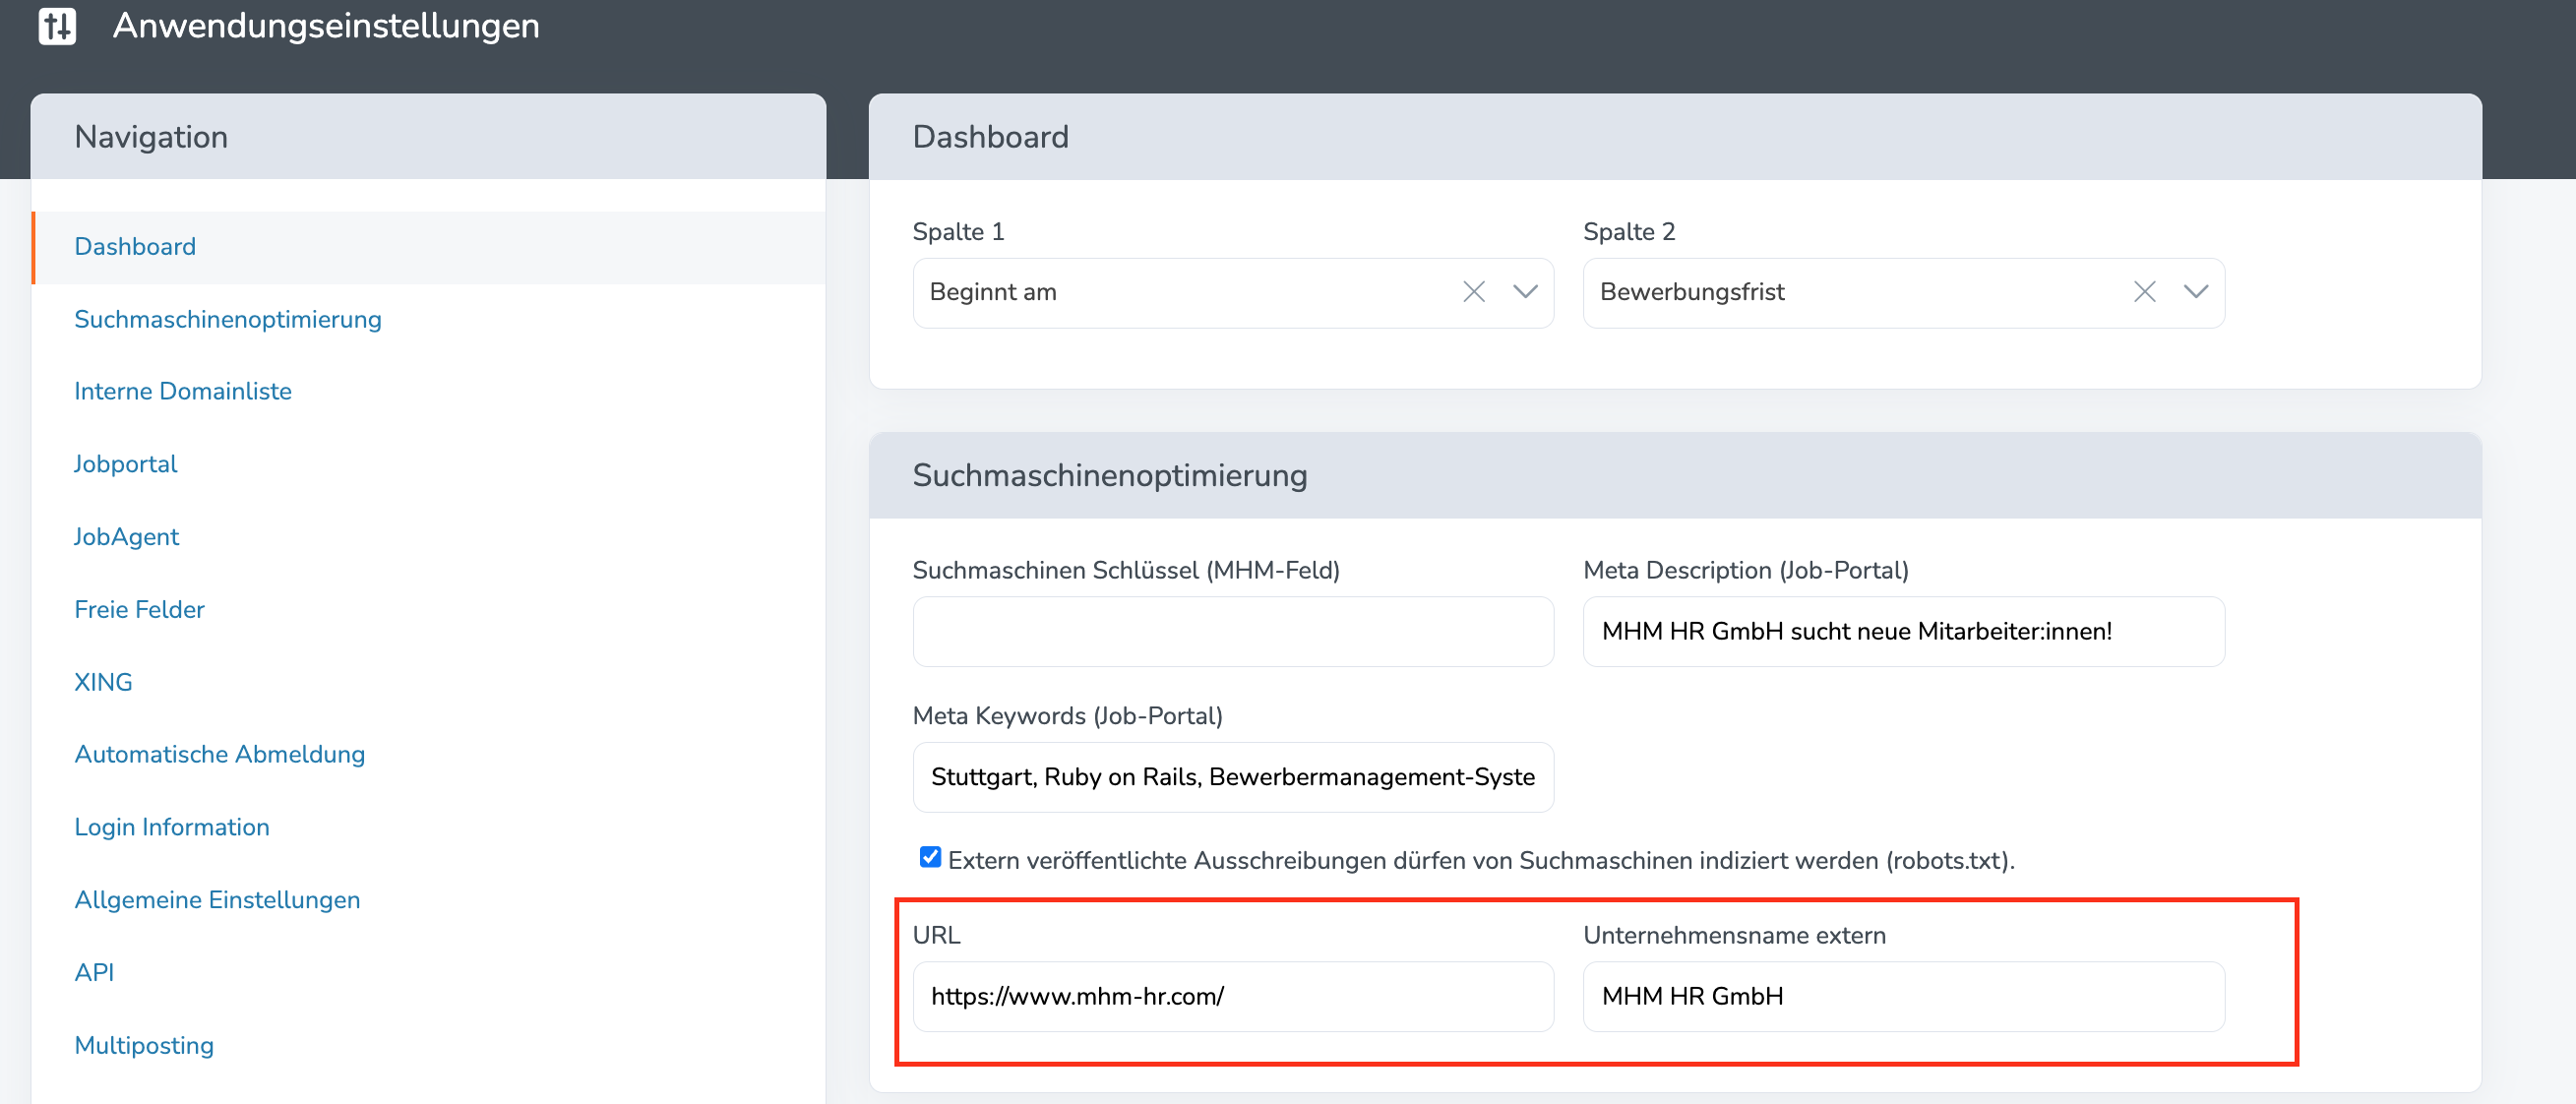Navigate to Jobportal settings
Image resolution: width=2576 pixels, height=1104 pixels.
pyautogui.click(x=124, y=463)
